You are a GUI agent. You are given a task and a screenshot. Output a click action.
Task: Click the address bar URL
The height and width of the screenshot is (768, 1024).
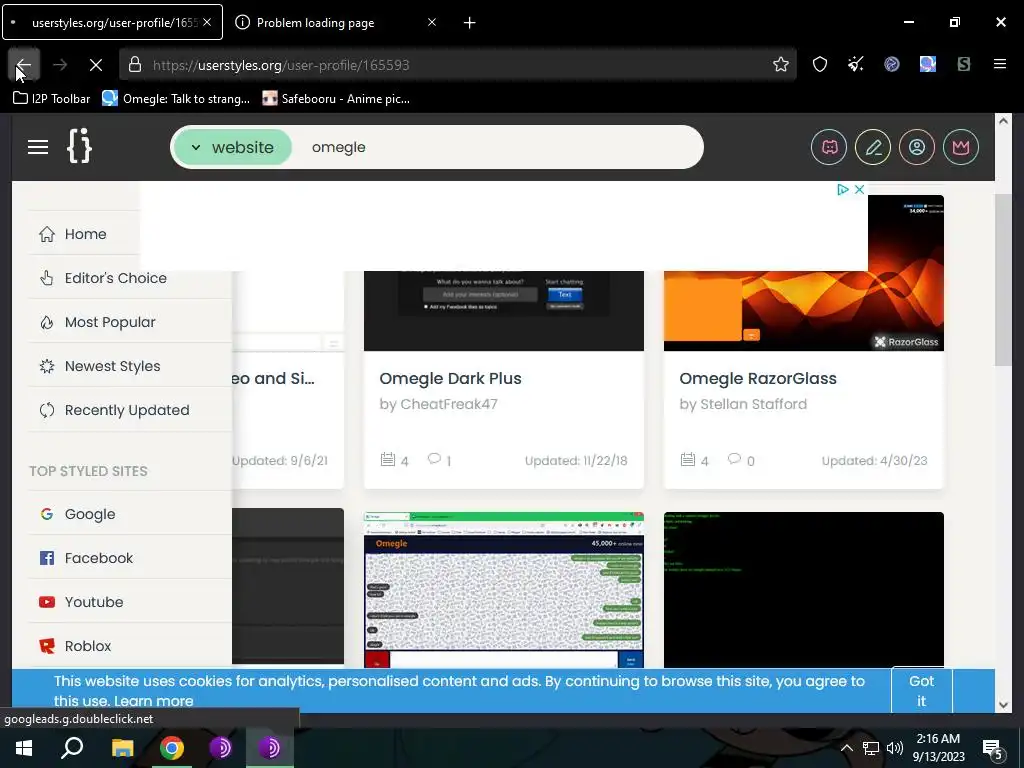coord(281,65)
